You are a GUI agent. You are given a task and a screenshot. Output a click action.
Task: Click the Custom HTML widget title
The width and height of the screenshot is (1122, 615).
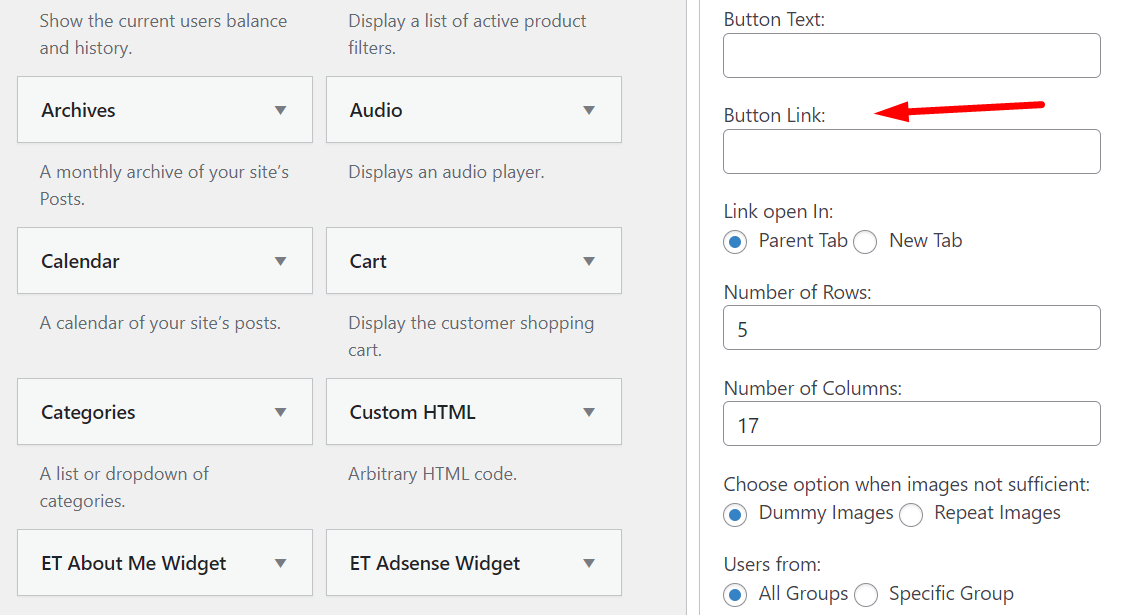pyautogui.click(x=412, y=412)
